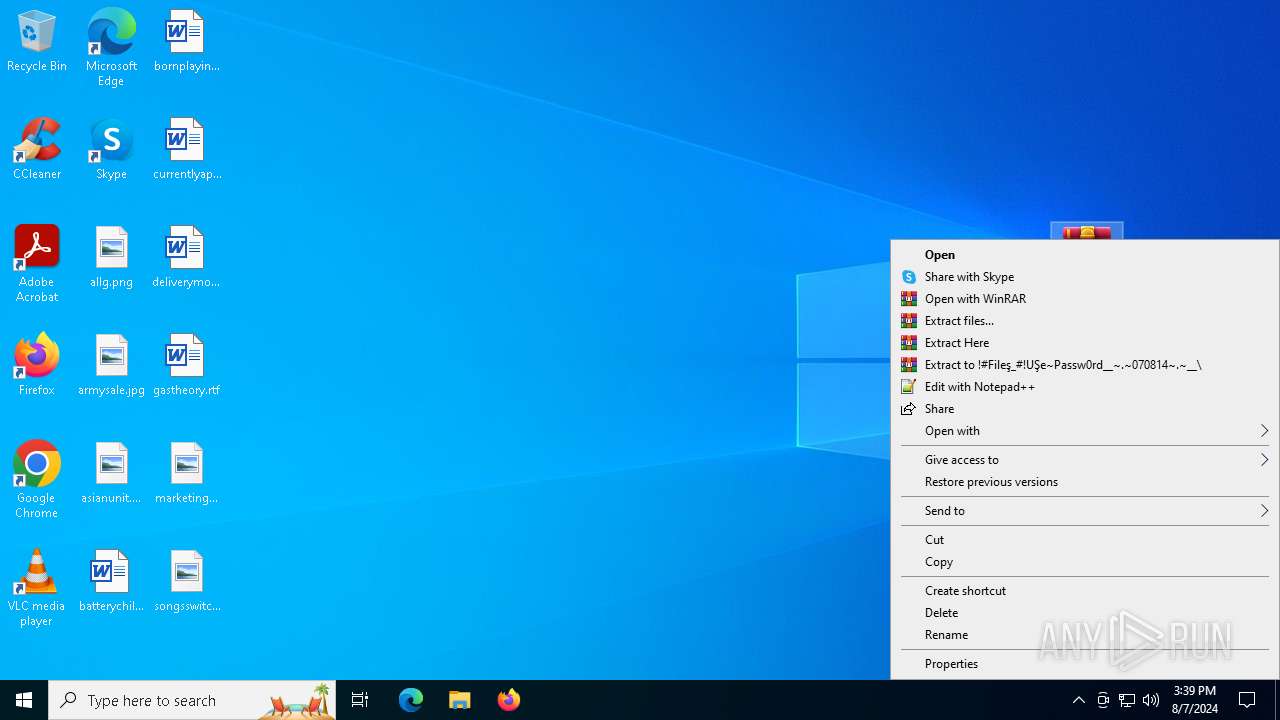Click the Type here to search box

pyautogui.click(x=192, y=700)
